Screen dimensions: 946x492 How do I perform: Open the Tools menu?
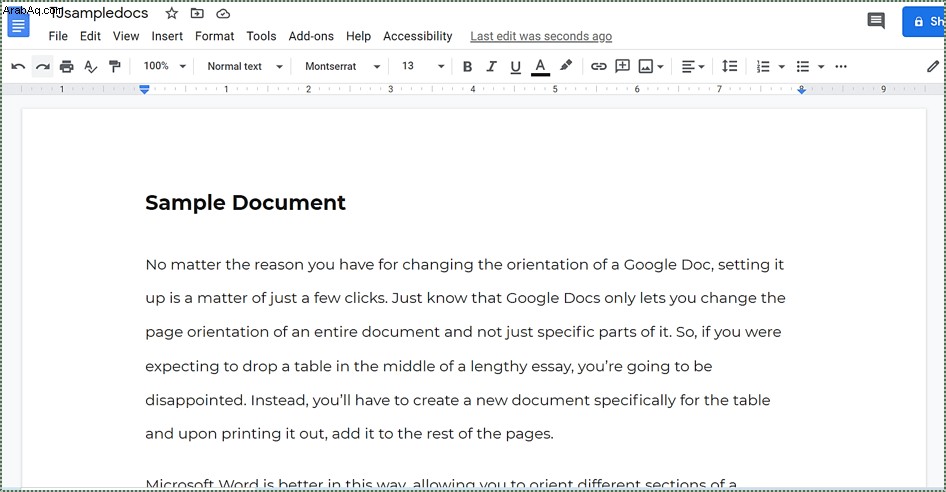click(261, 36)
